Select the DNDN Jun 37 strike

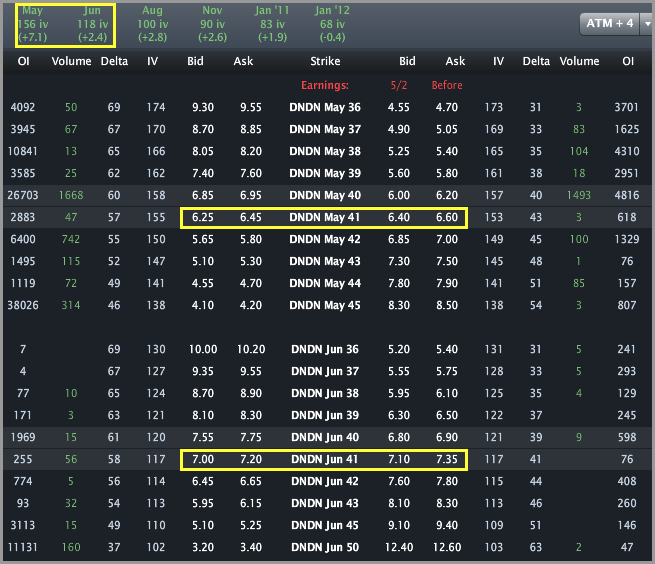[x=325, y=371]
